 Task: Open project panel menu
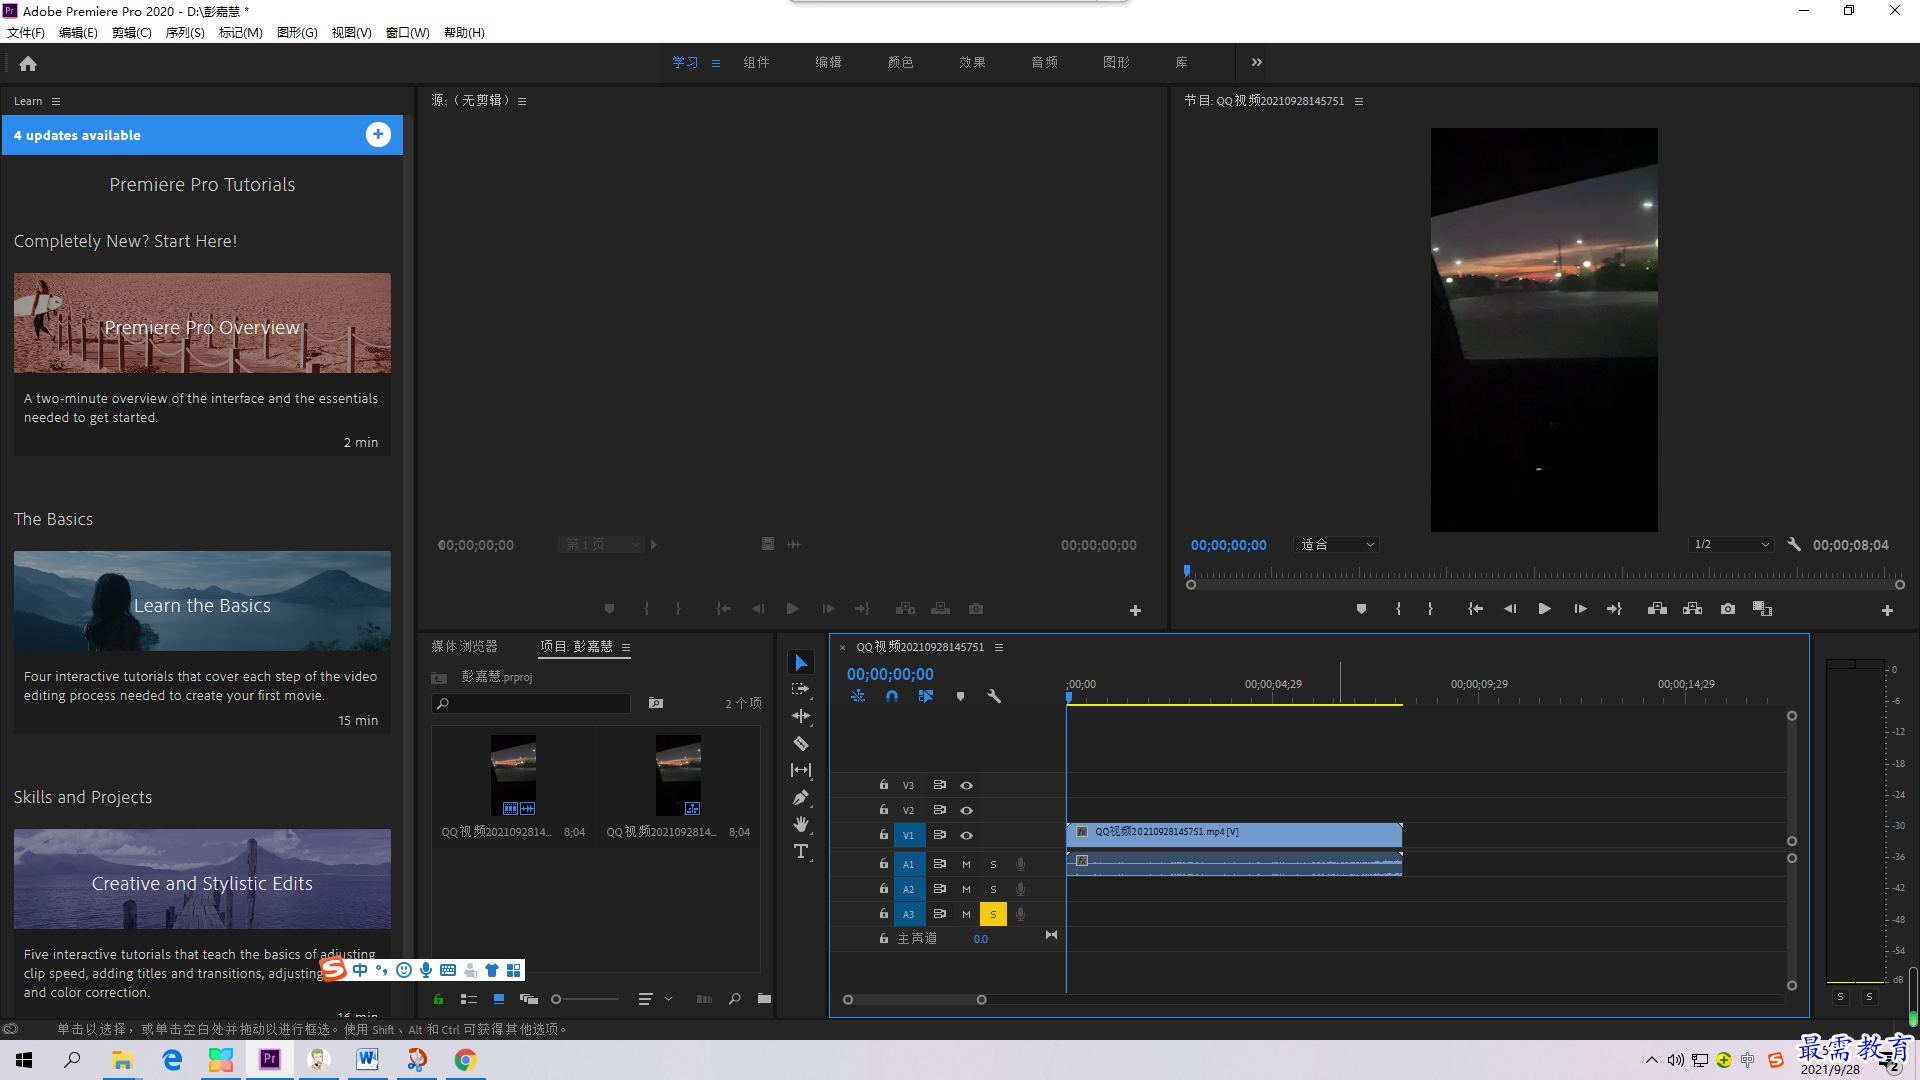pos(626,647)
